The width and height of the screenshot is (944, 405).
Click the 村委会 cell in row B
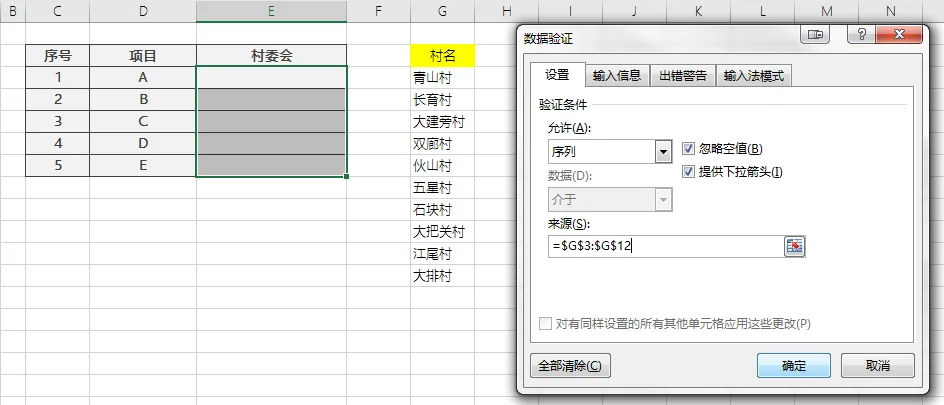pyautogui.click(x=272, y=100)
